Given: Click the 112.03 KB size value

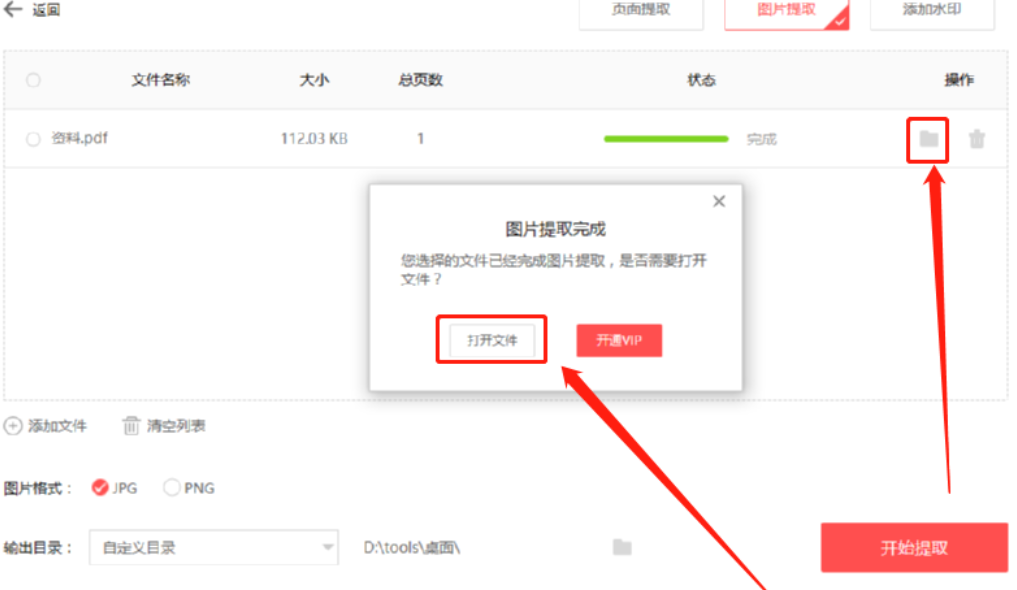Looking at the screenshot, I should pyautogui.click(x=314, y=139).
